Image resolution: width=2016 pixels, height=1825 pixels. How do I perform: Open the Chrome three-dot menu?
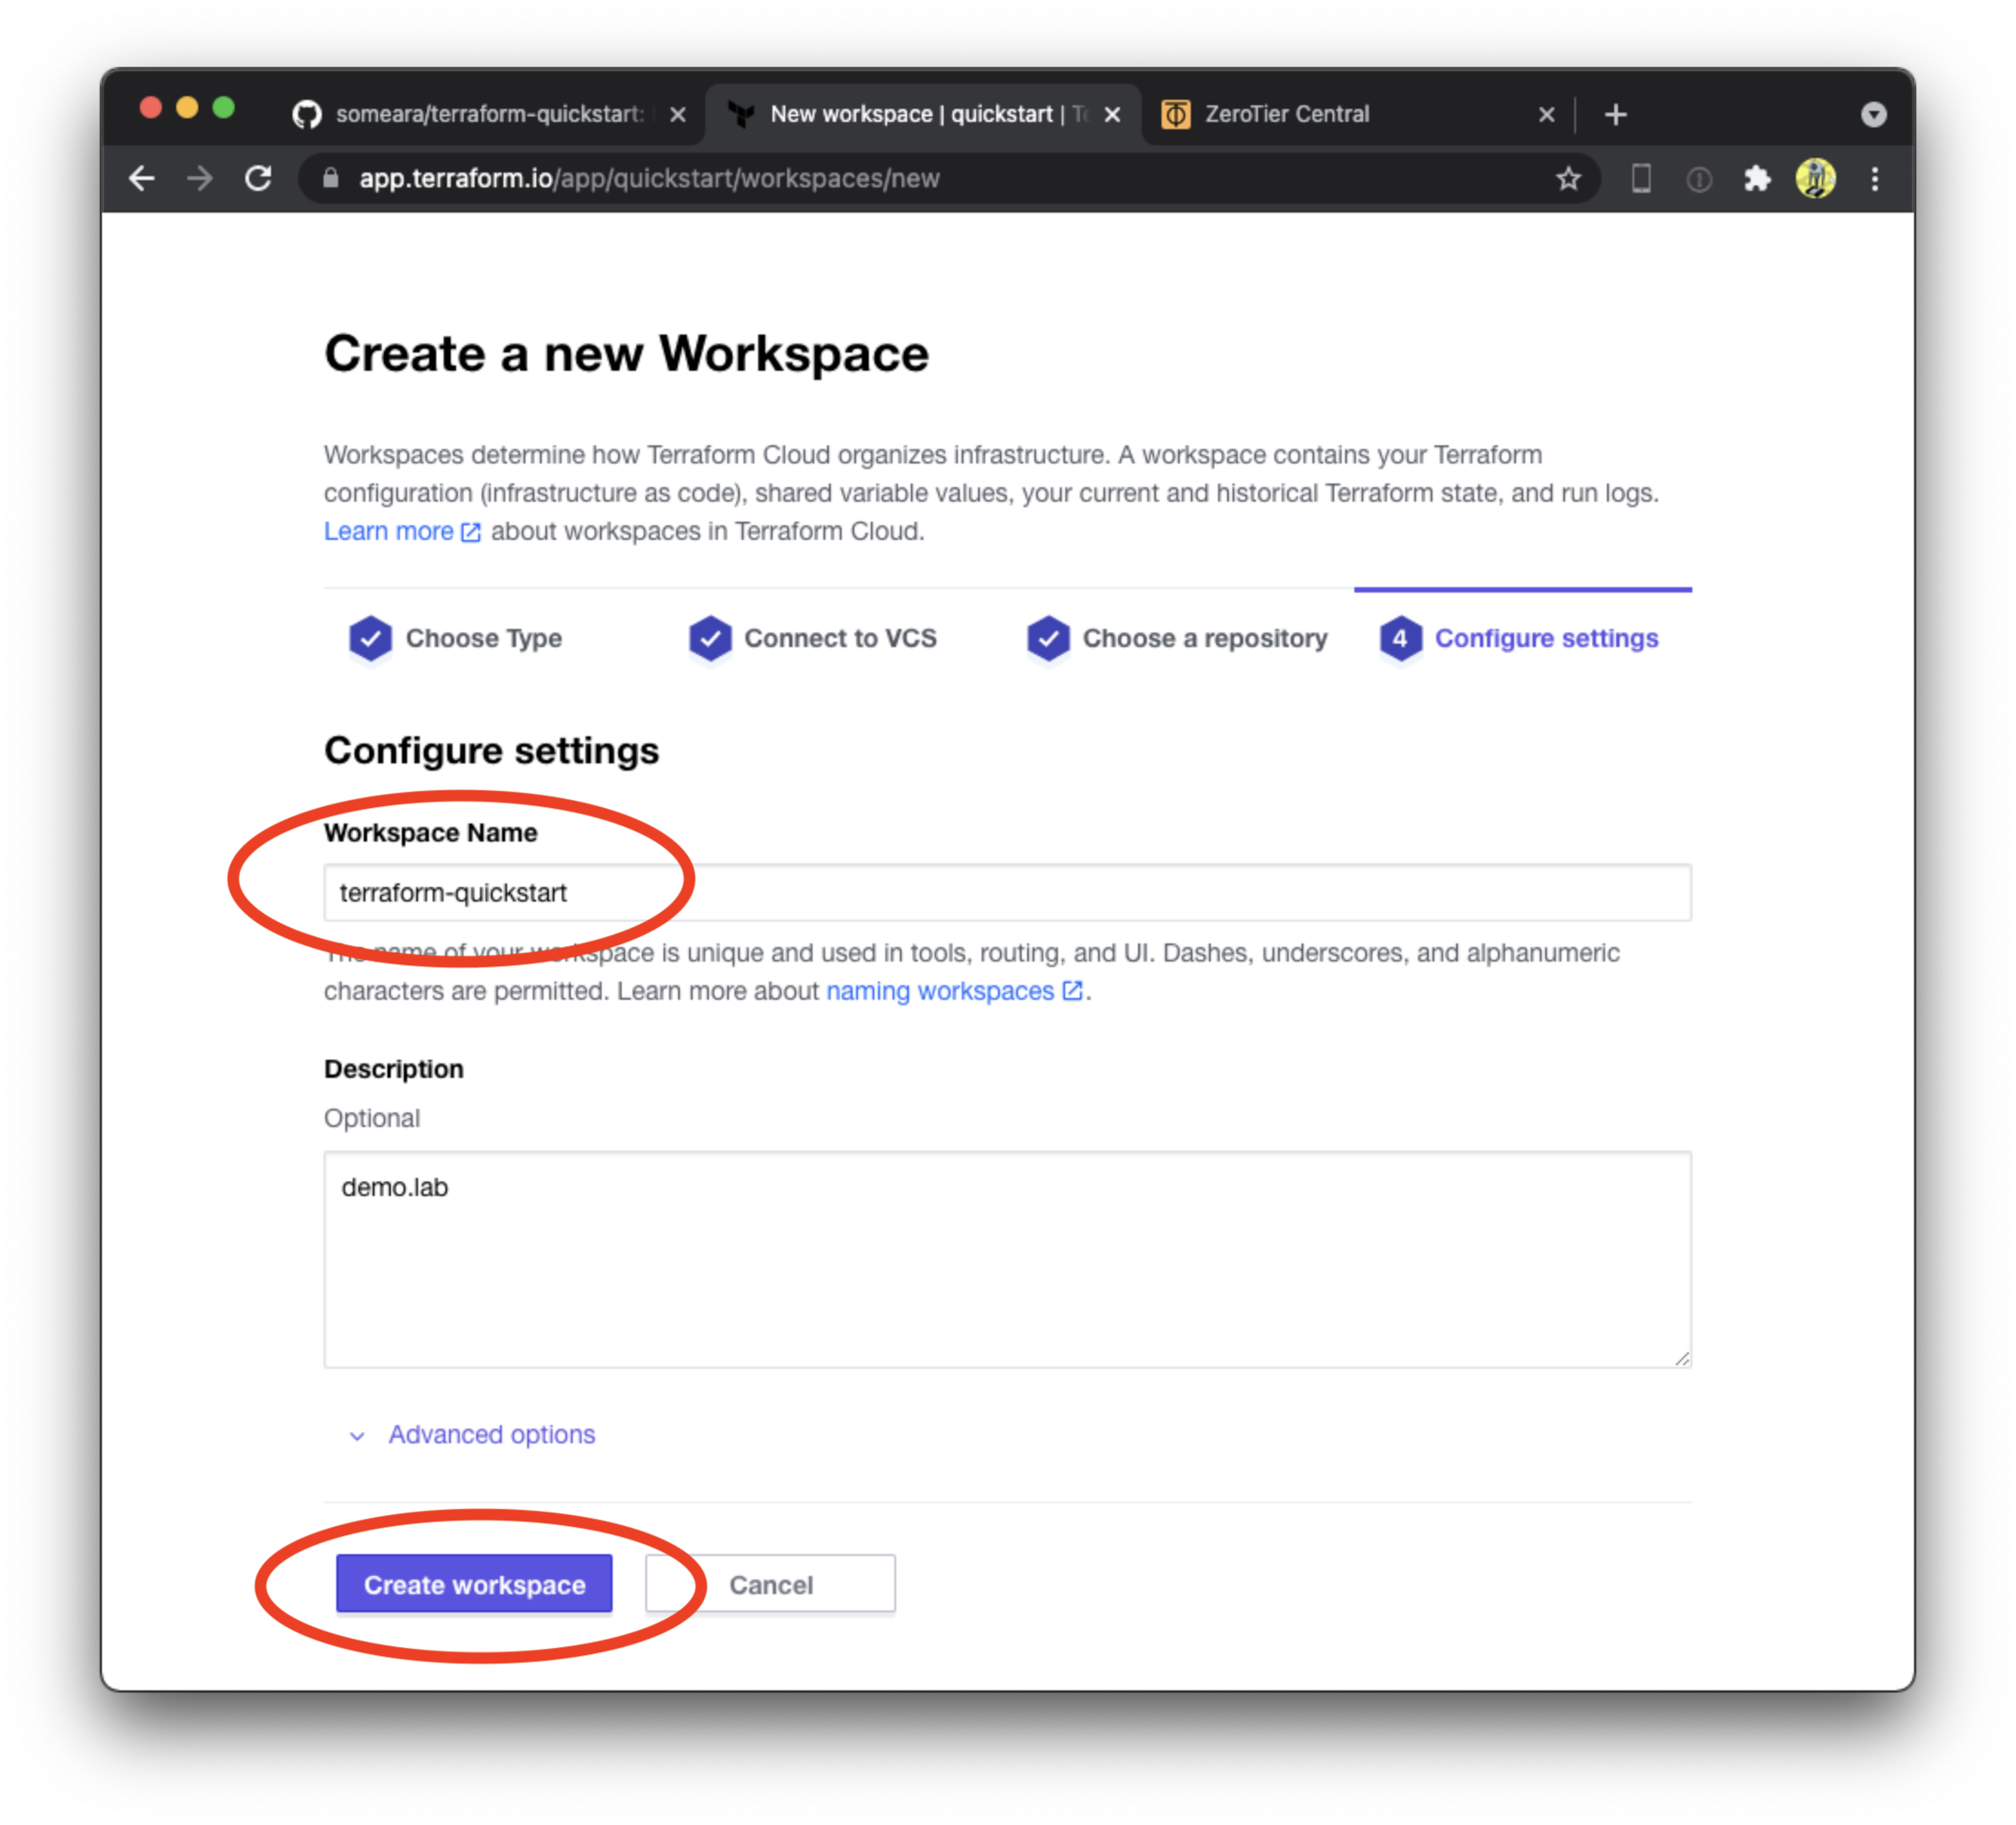[x=1874, y=179]
